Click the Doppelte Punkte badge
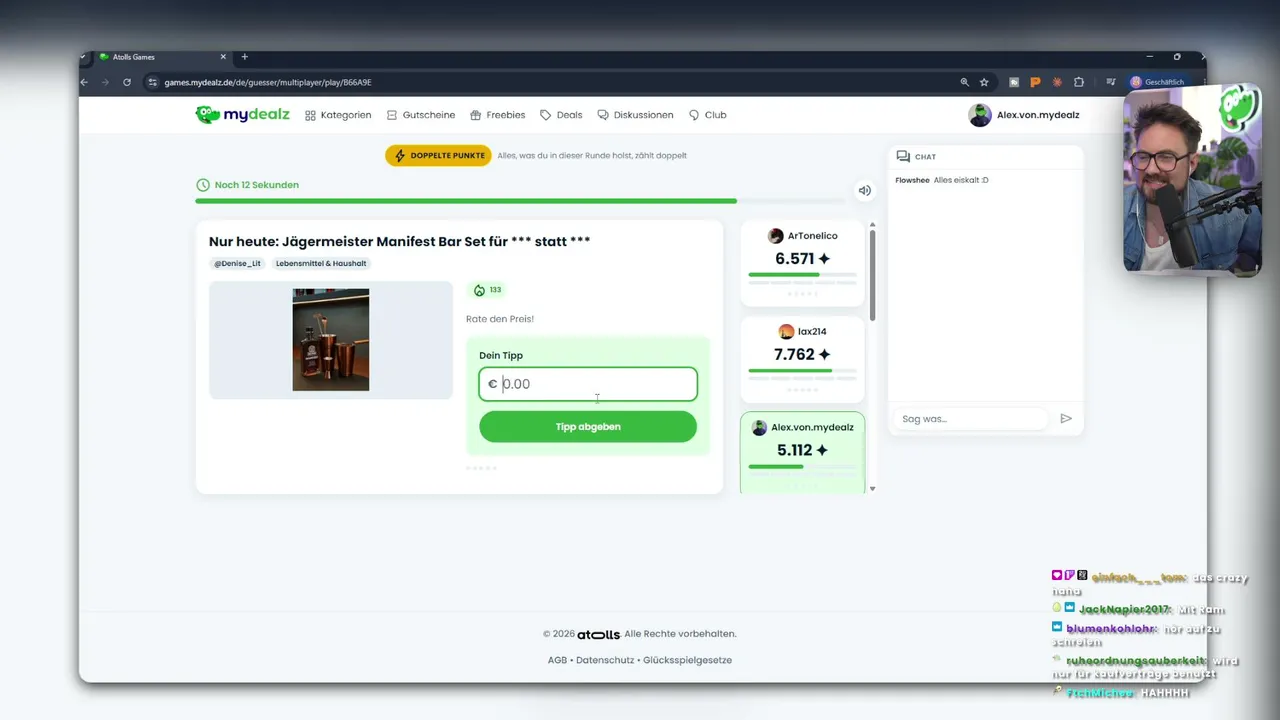The image size is (1280, 720). (x=438, y=156)
